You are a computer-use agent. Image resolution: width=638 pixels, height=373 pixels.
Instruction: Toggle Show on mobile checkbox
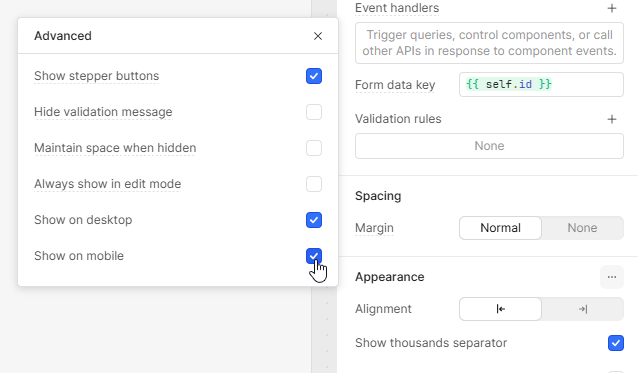314,256
